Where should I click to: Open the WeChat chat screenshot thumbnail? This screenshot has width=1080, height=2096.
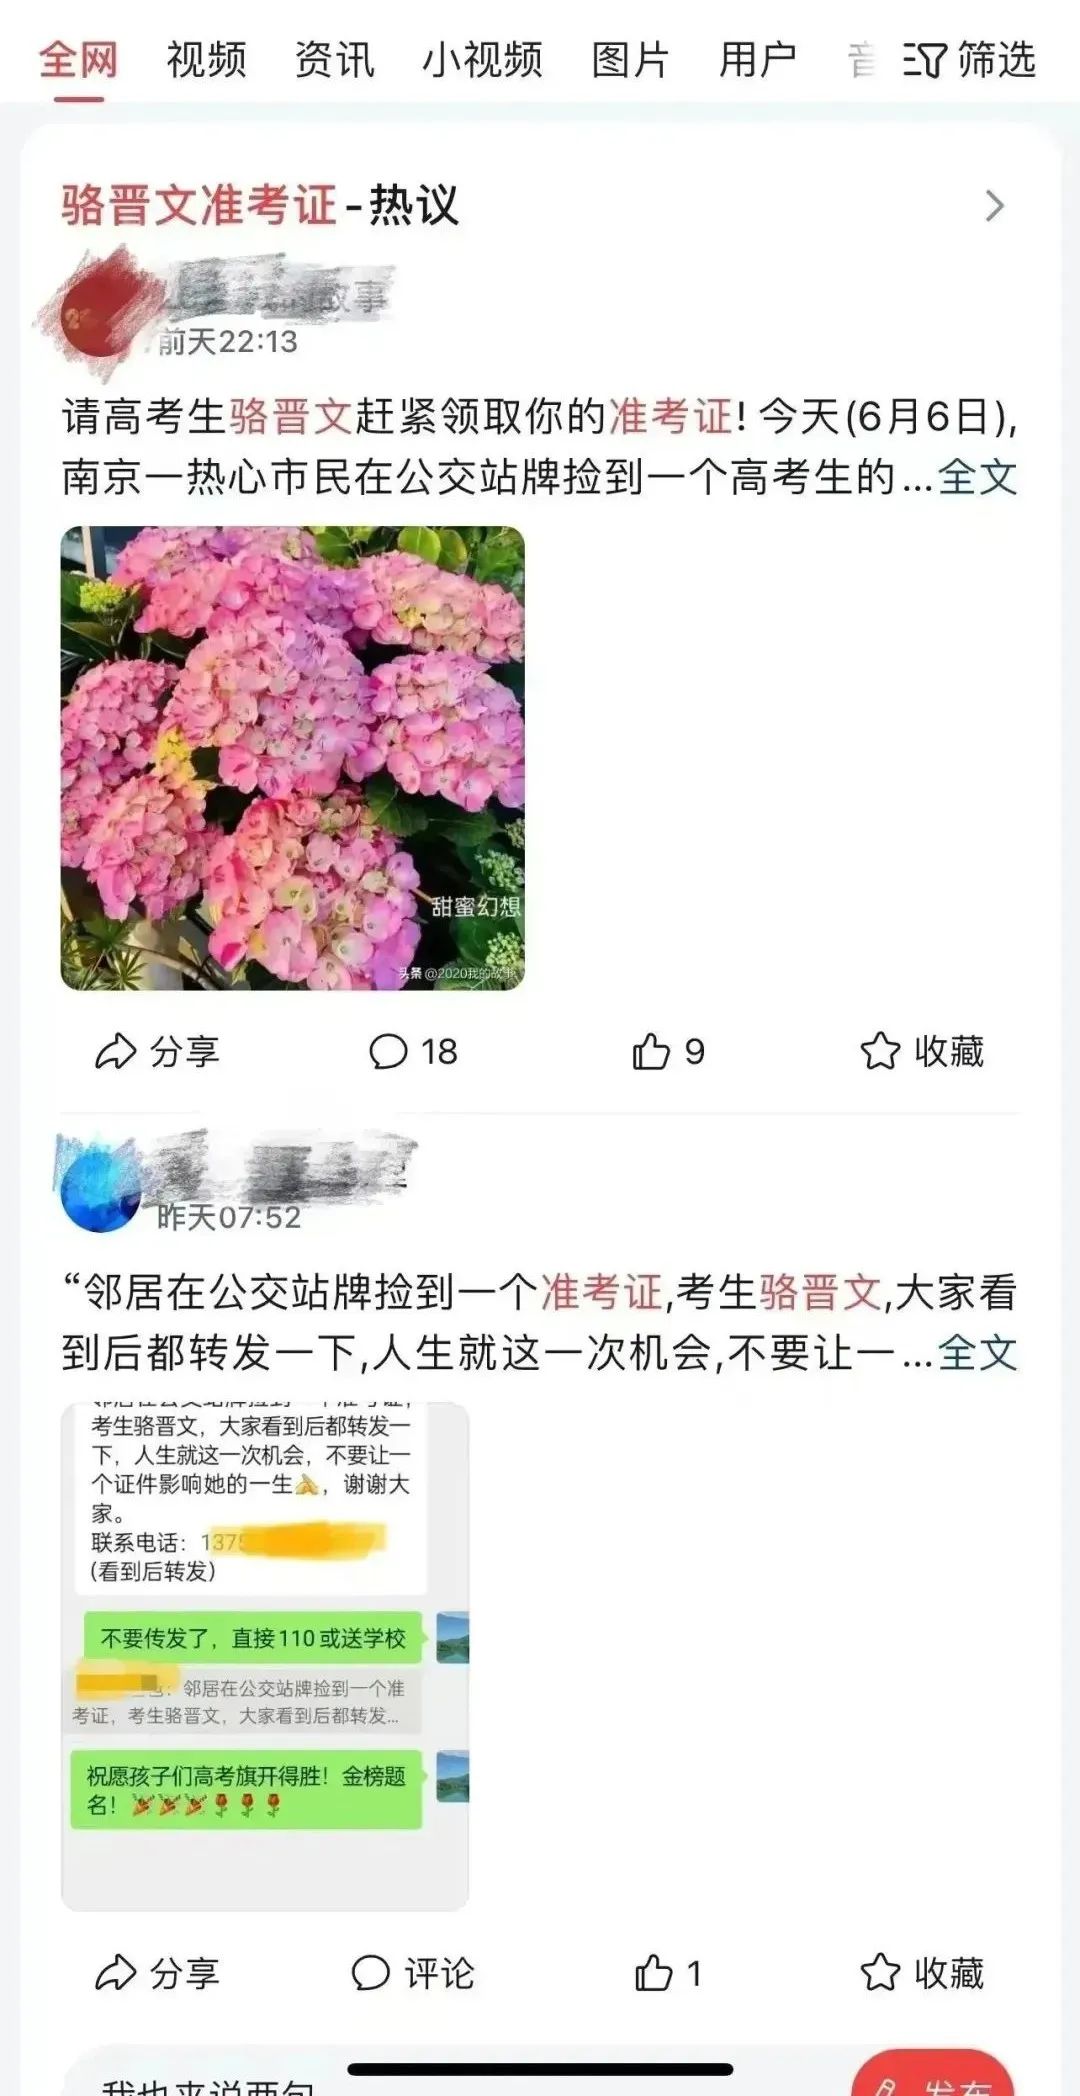point(265,1655)
